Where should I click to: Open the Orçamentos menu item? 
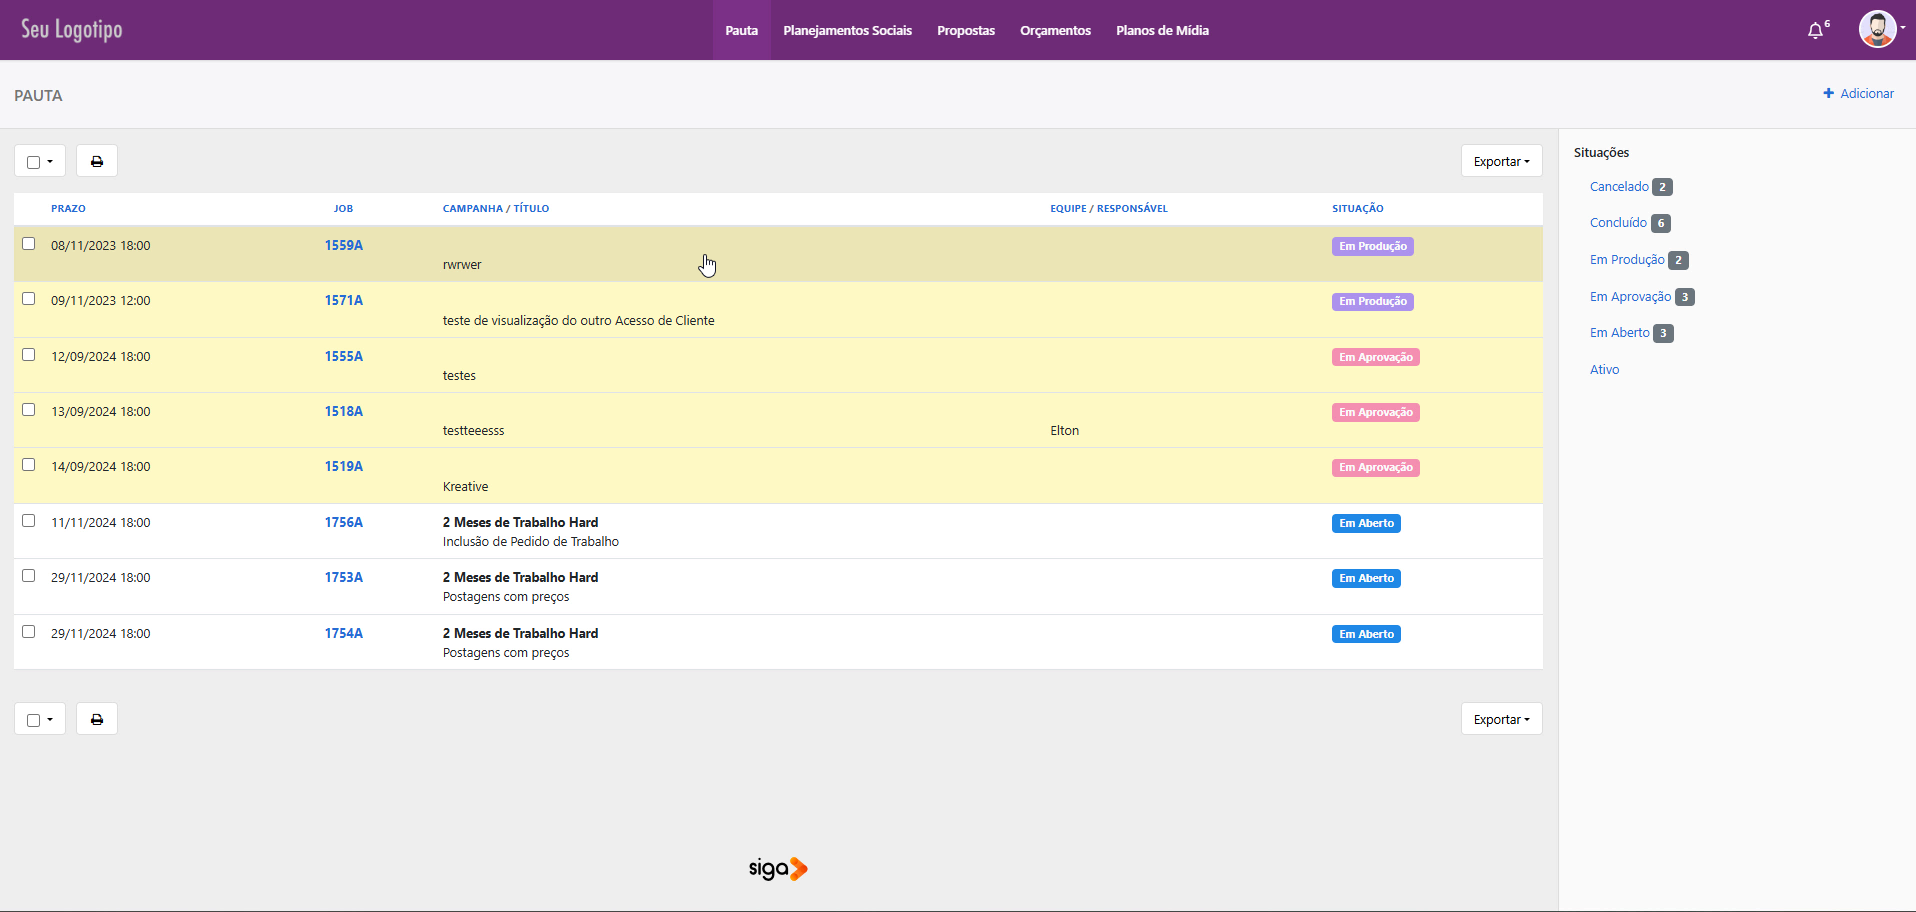tap(1055, 31)
